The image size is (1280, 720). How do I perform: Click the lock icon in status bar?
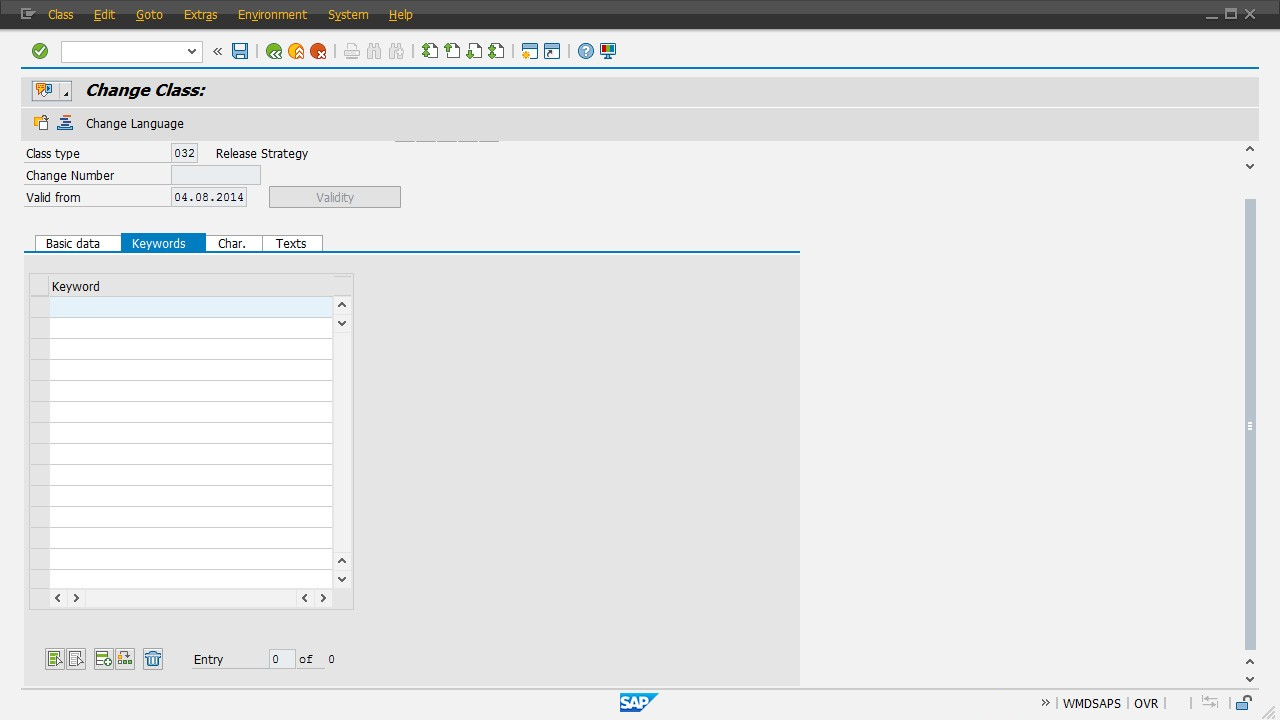[1244, 703]
